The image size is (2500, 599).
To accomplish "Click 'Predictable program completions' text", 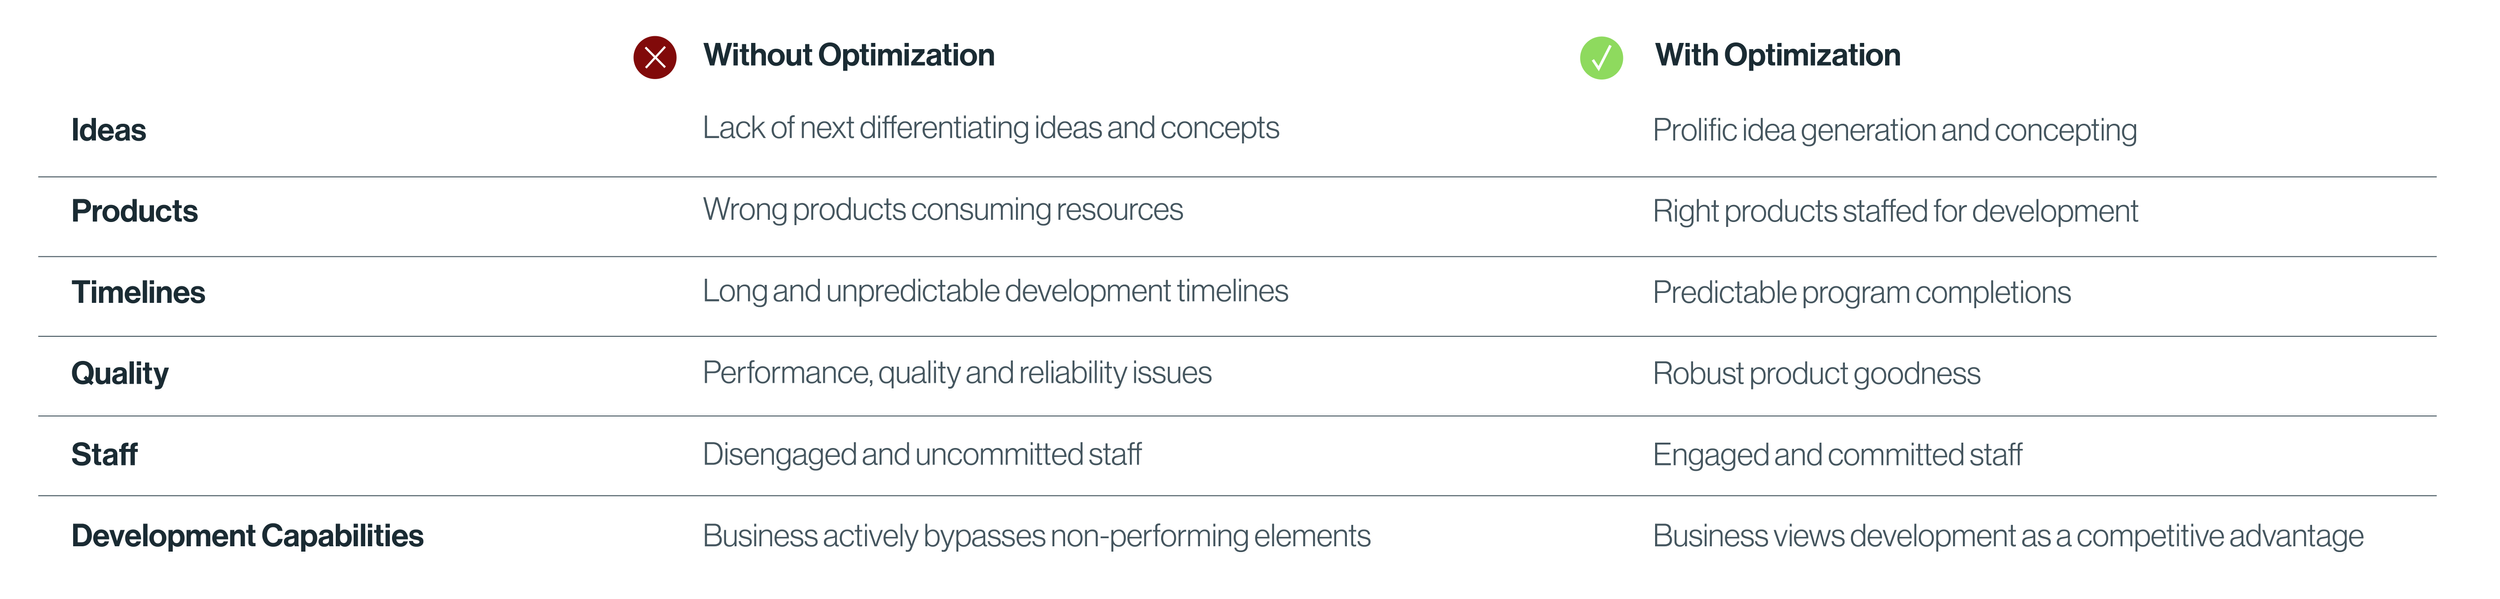I will coord(1861,293).
